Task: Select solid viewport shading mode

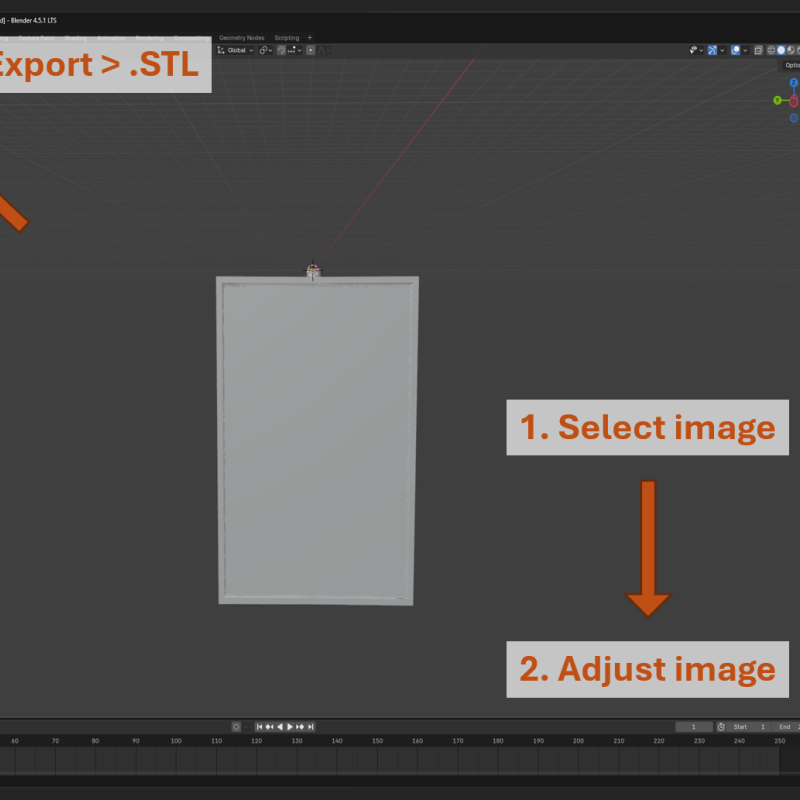Action: pyautogui.click(x=781, y=50)
